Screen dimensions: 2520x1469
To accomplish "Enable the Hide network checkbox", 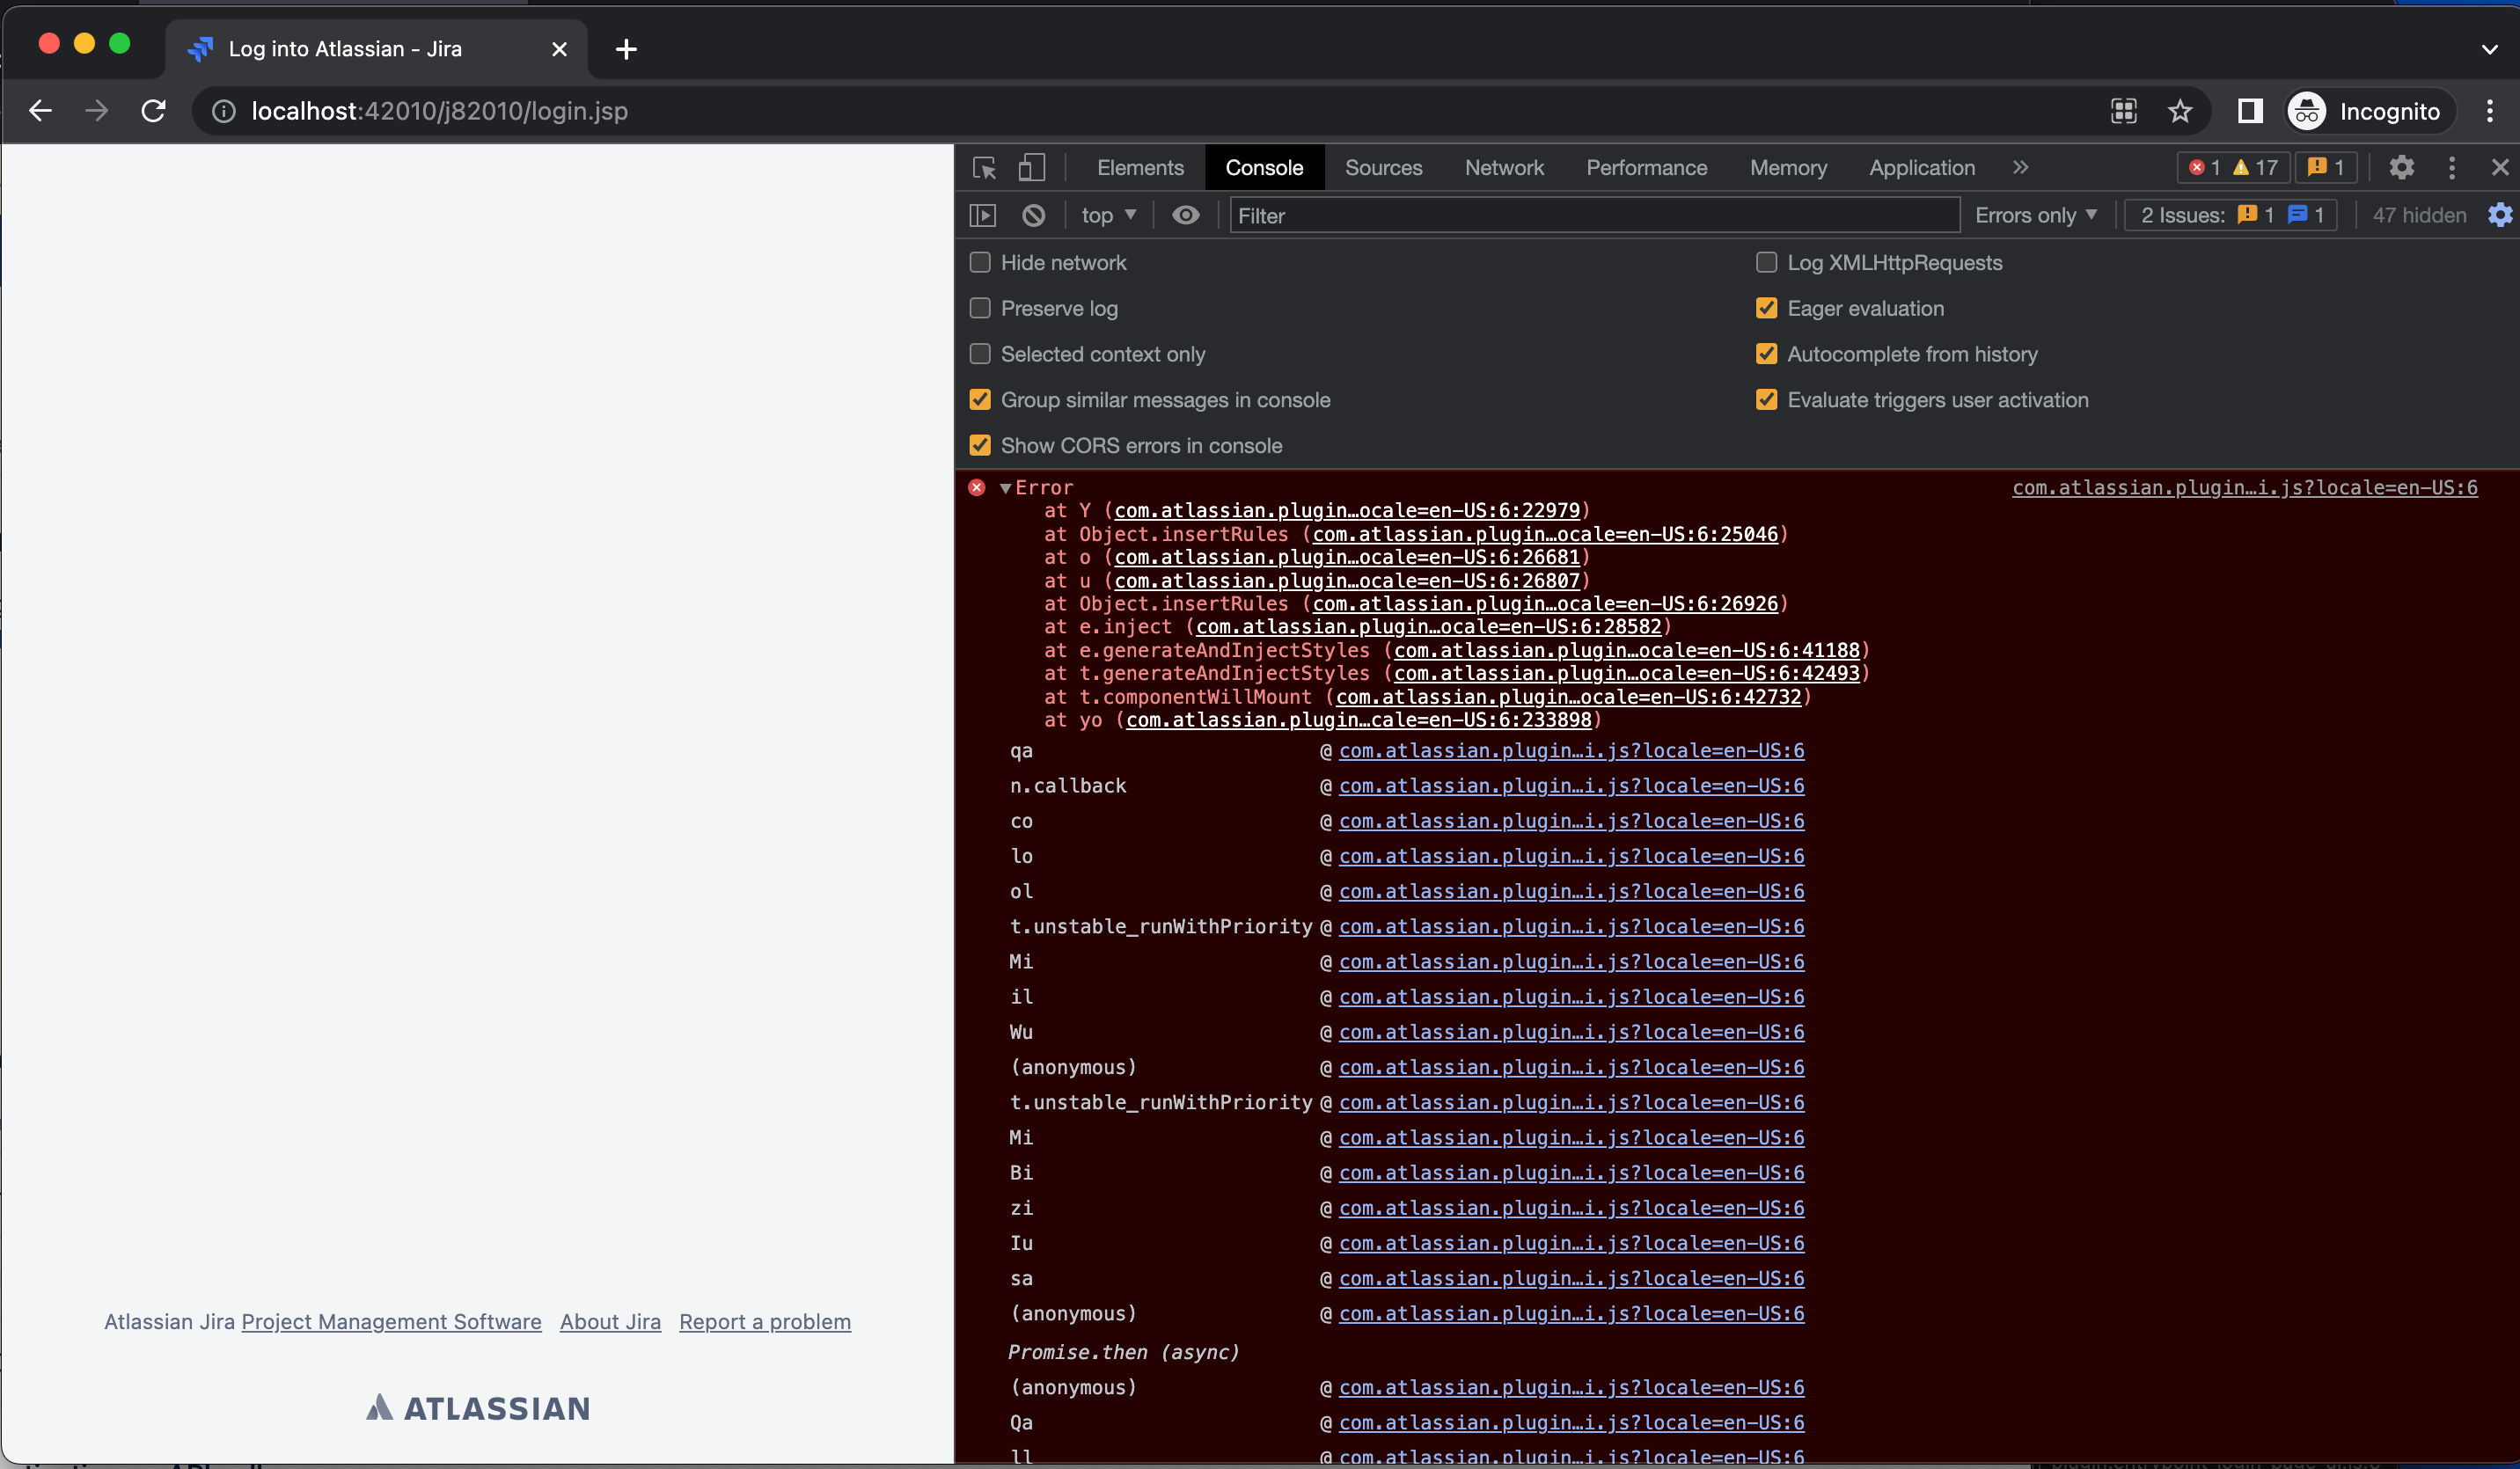I will click(980, 263).
